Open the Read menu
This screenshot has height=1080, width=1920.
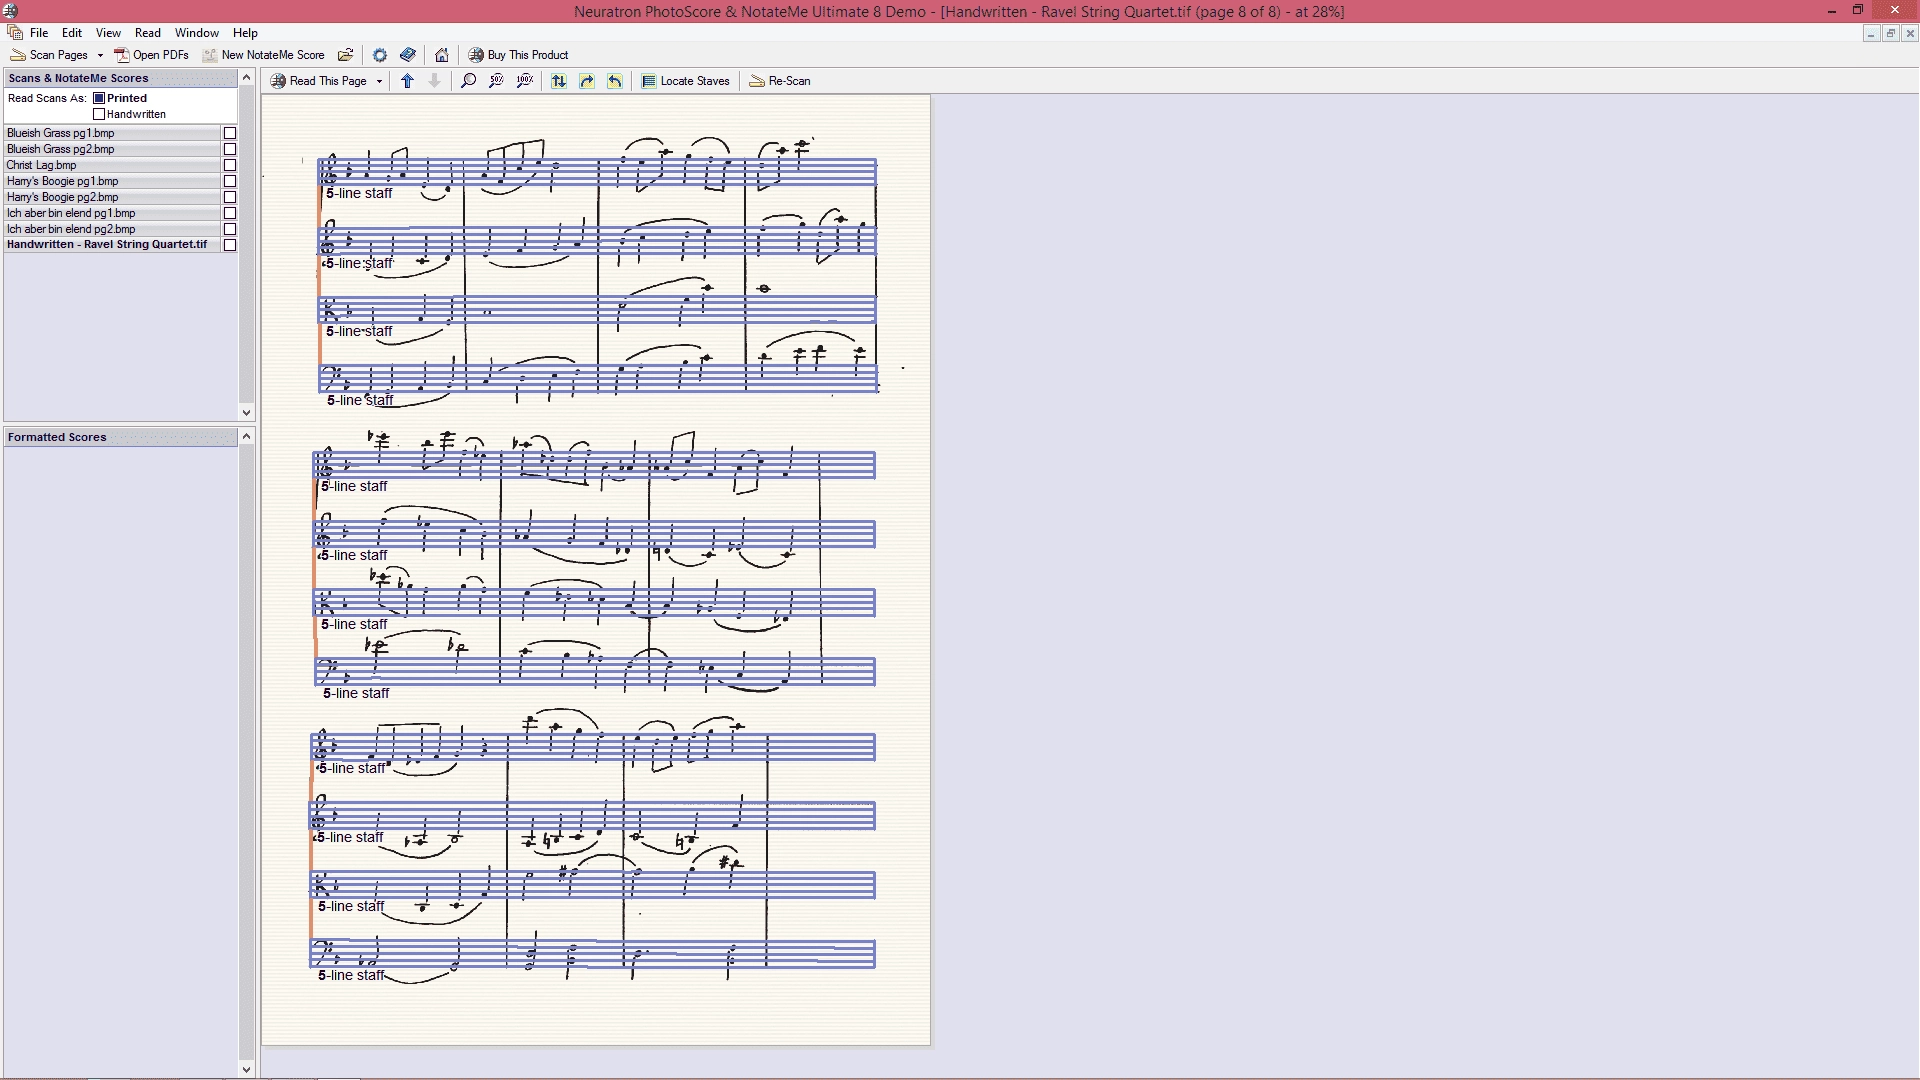click(x=148, y=33)
